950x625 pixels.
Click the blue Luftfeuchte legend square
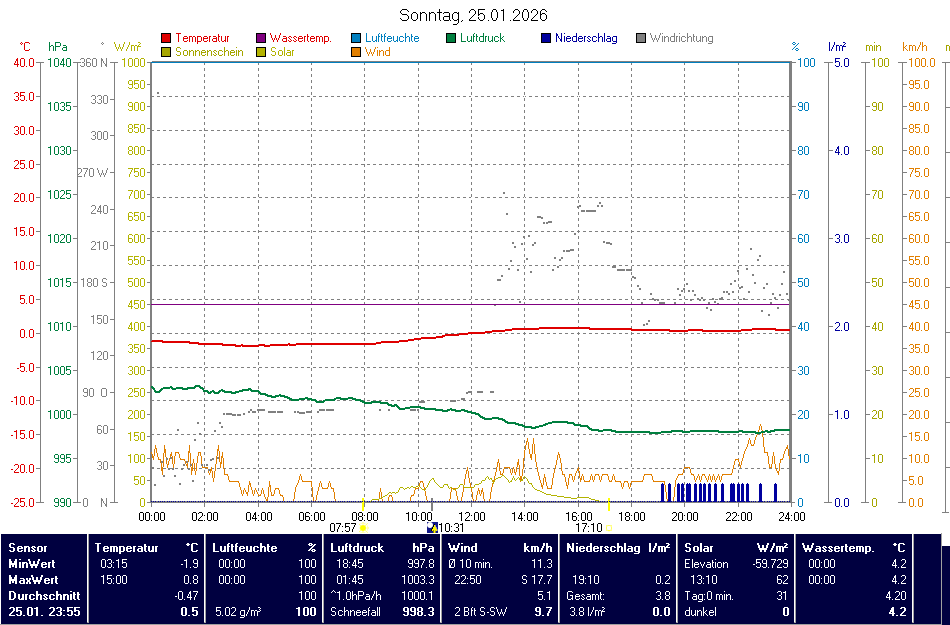[x=356, y=39]
